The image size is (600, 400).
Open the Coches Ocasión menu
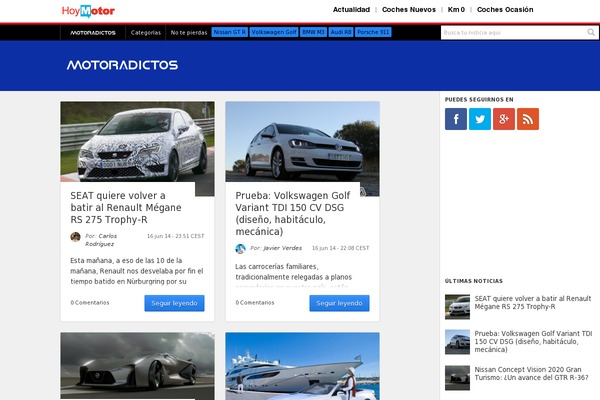[x=505, y=10]
